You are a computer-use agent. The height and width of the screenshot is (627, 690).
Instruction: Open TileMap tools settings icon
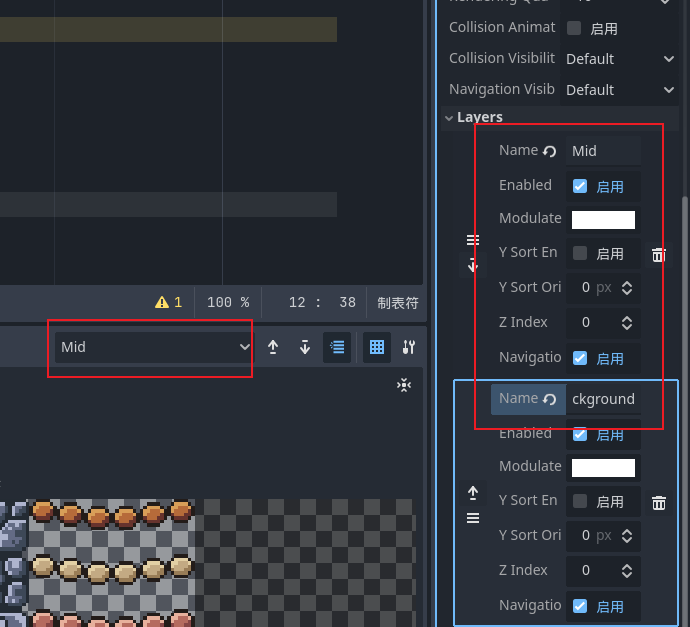click(408, 347)
